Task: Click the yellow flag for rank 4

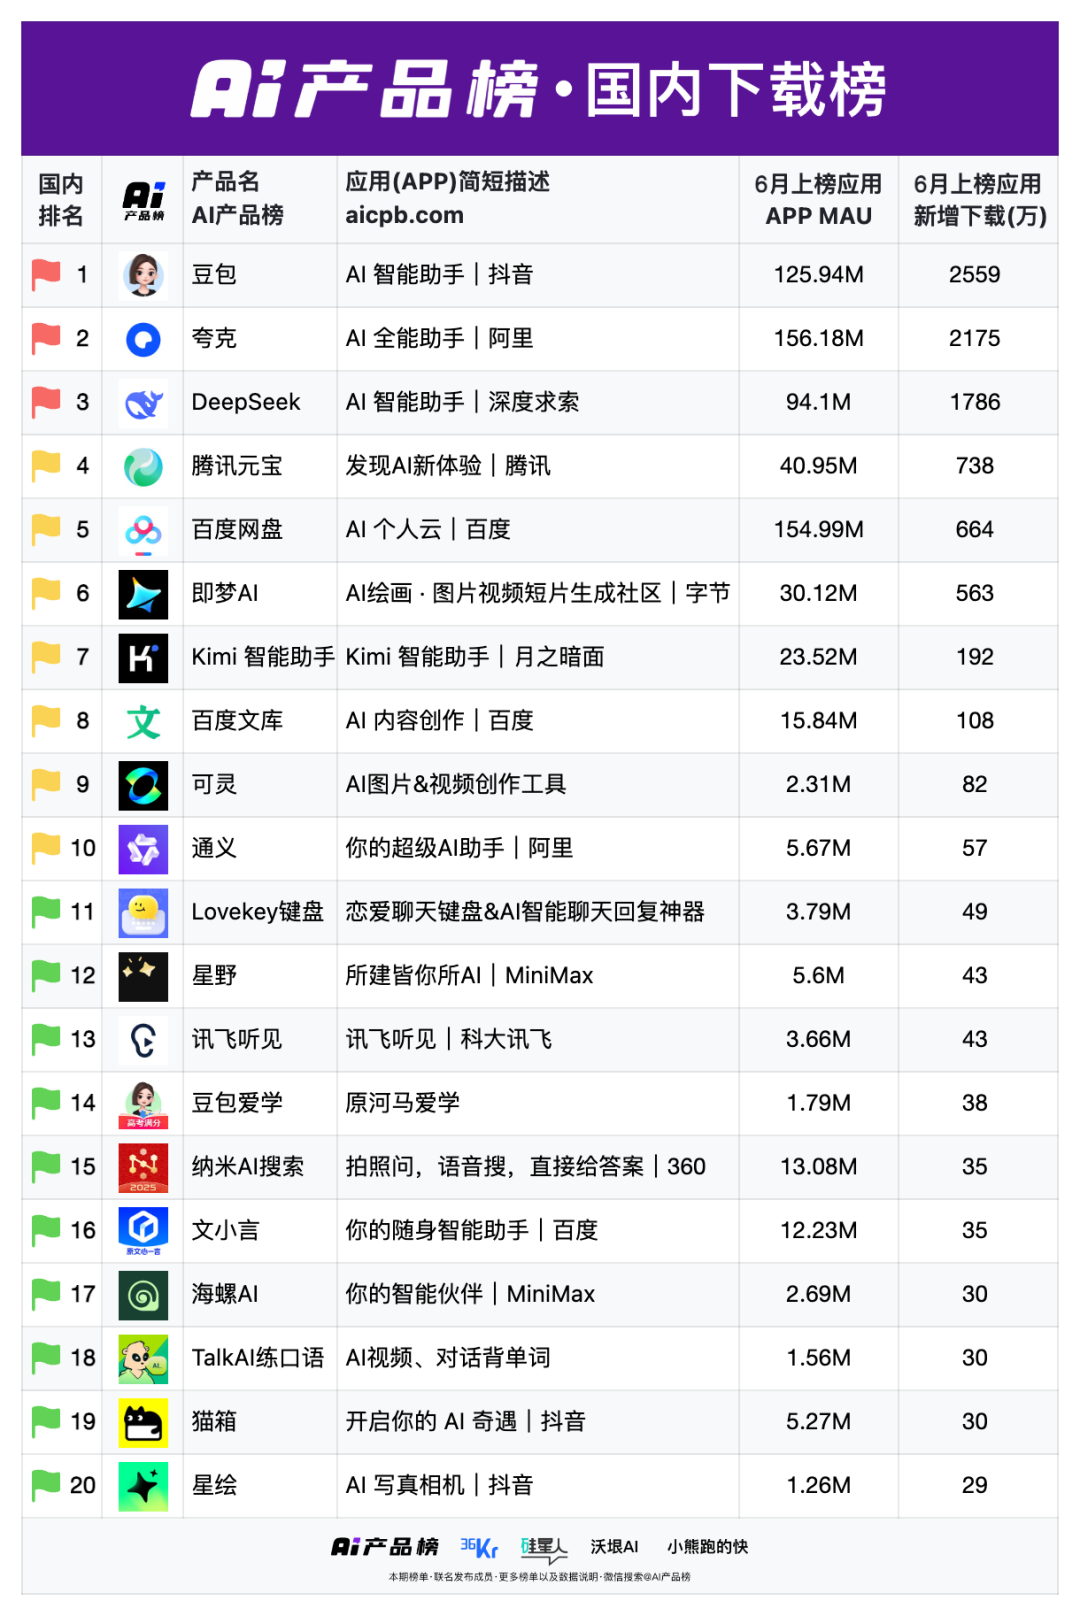Action: pos(46,466)
